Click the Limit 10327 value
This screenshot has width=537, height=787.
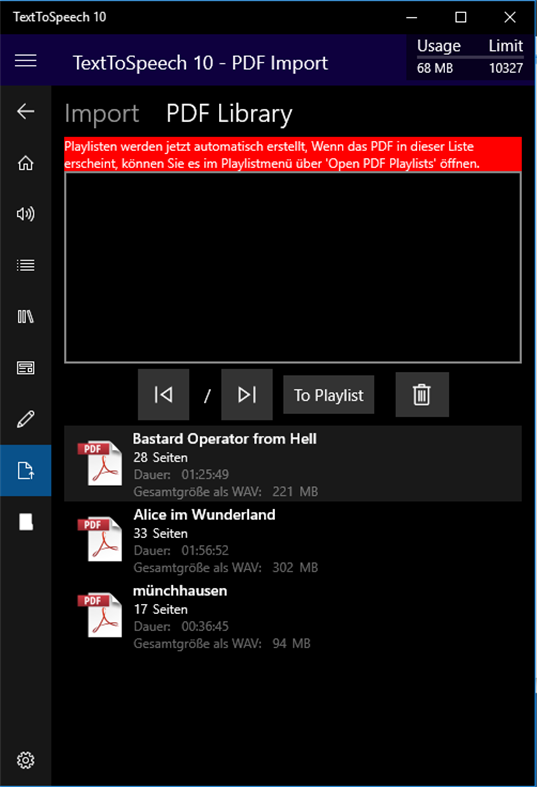(x=506, y=68)
